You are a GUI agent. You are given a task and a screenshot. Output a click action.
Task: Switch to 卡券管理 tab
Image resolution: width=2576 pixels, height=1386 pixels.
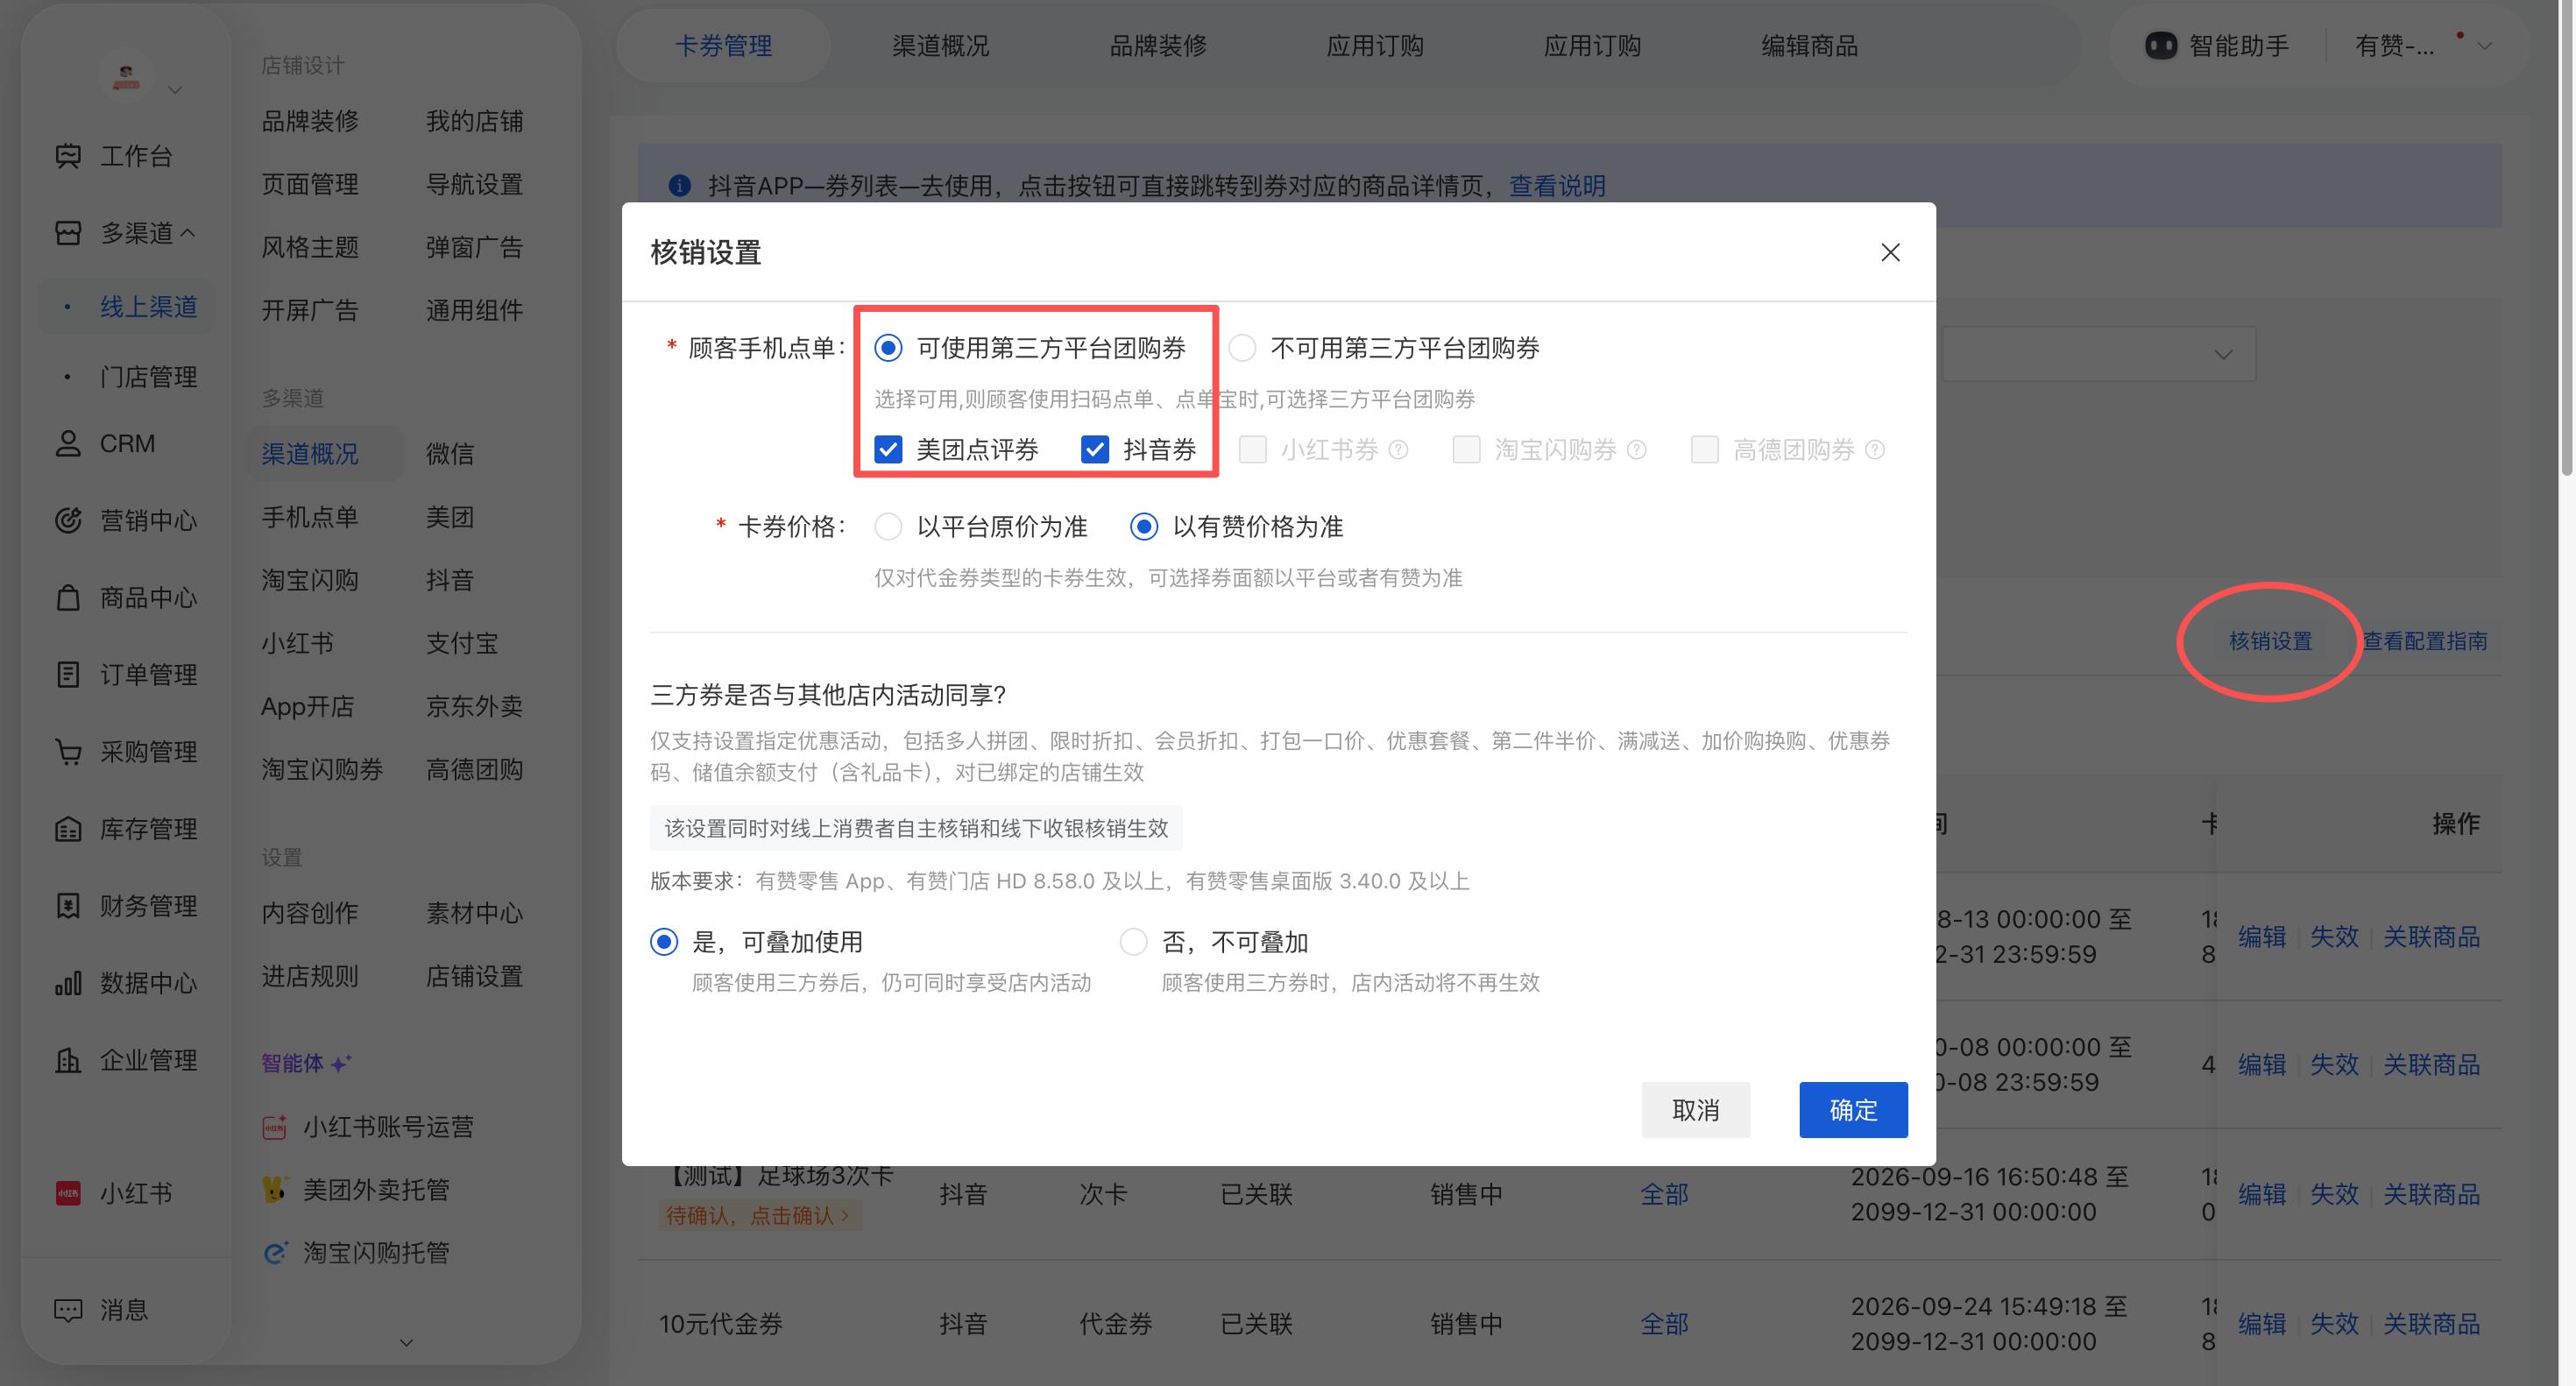723,46
